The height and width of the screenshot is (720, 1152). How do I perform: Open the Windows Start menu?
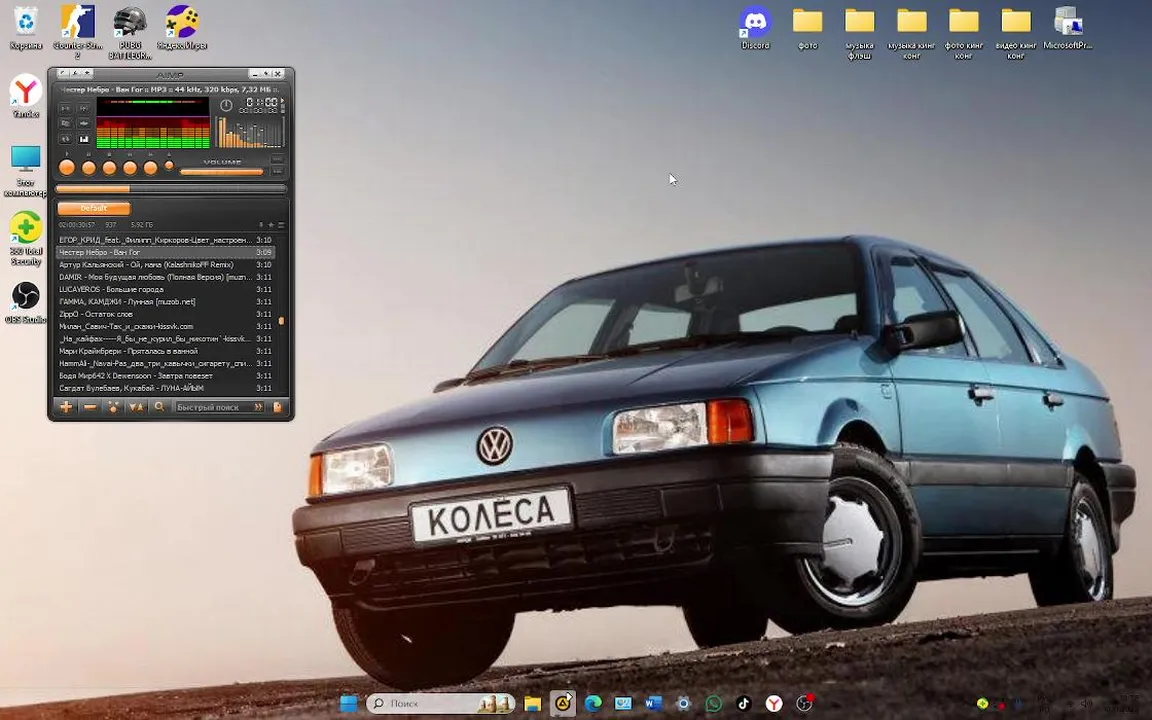click(349, 703)
